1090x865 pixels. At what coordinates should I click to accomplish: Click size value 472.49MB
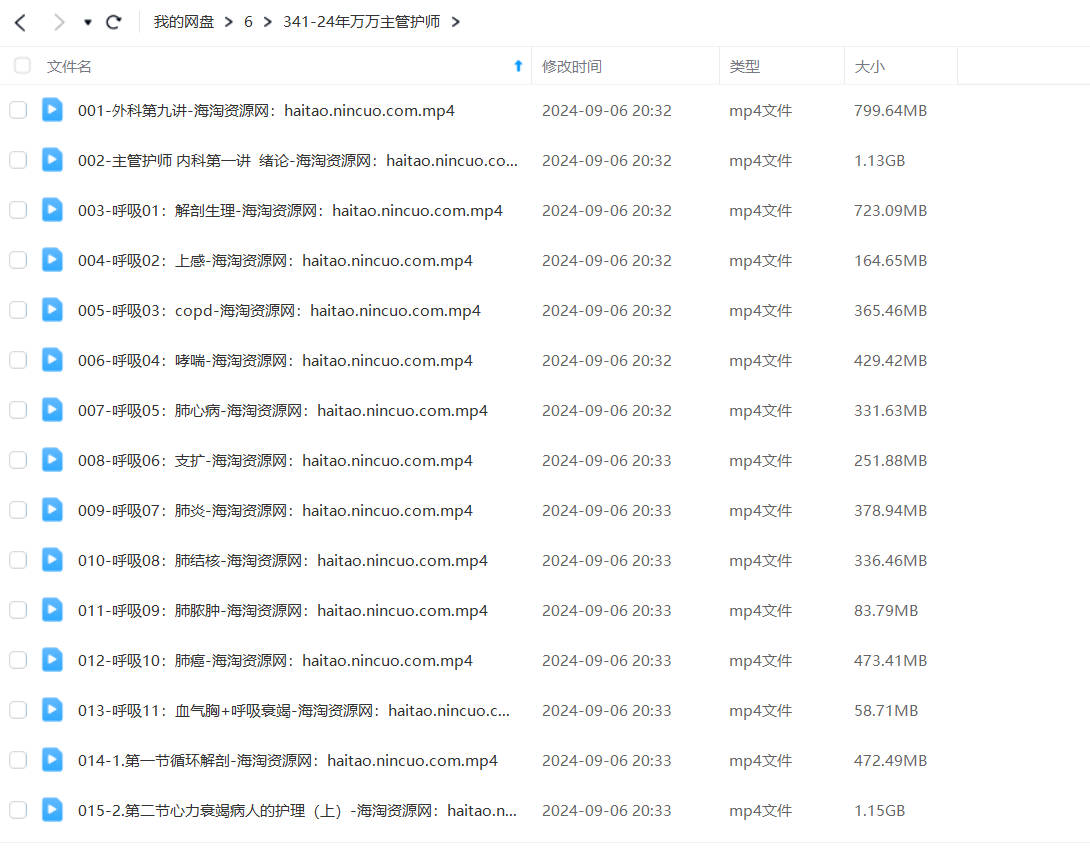coord(890,761)
